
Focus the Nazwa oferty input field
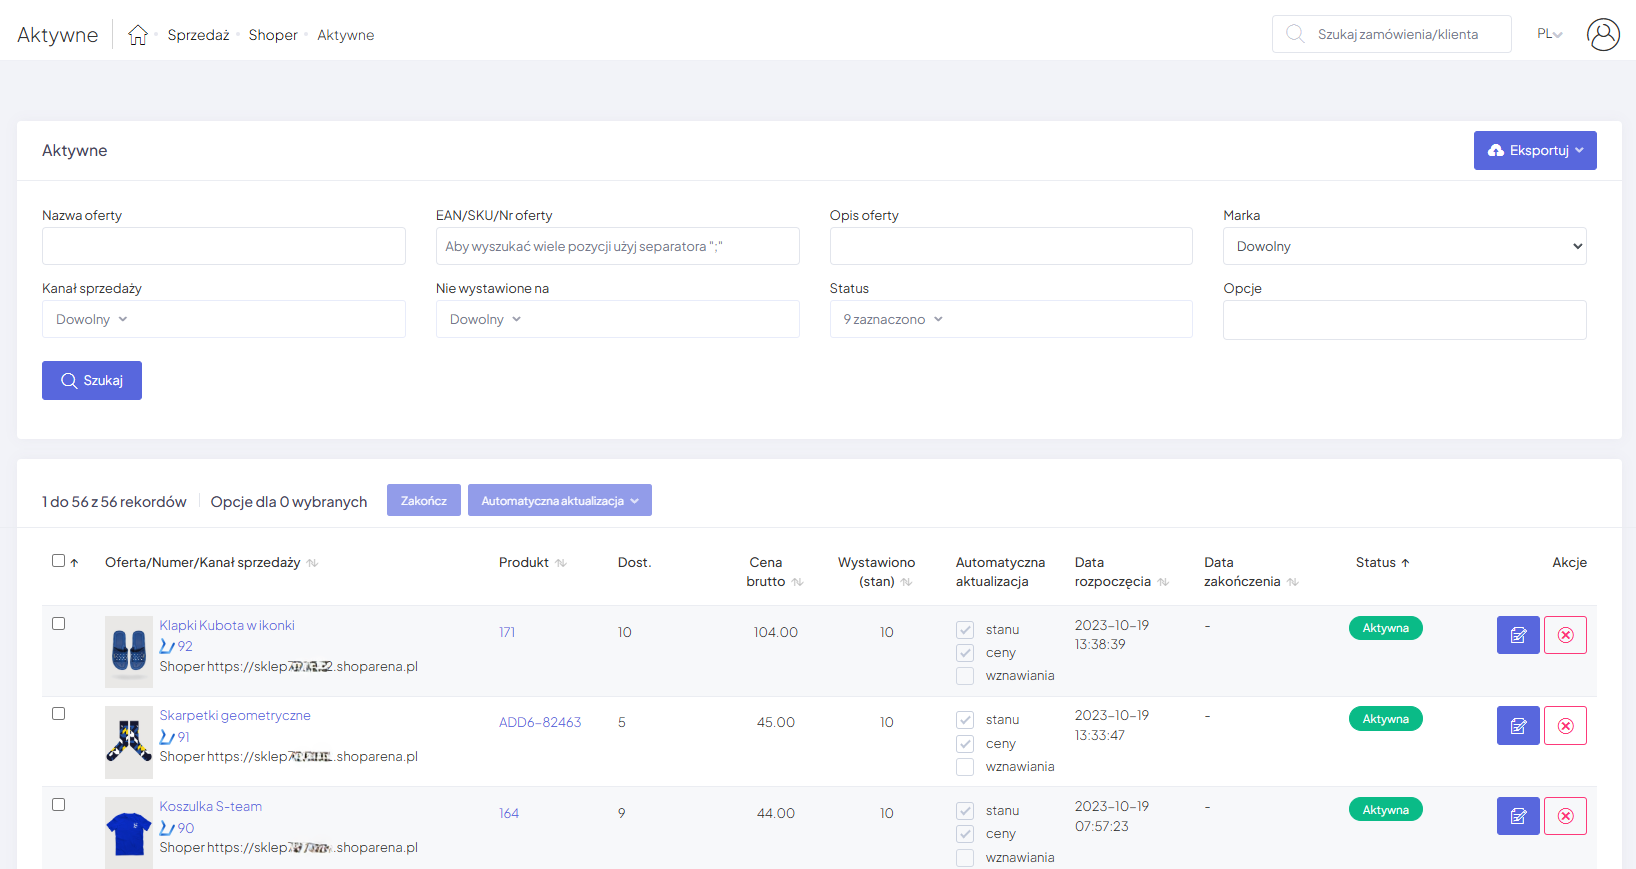[x=223, y=246]
